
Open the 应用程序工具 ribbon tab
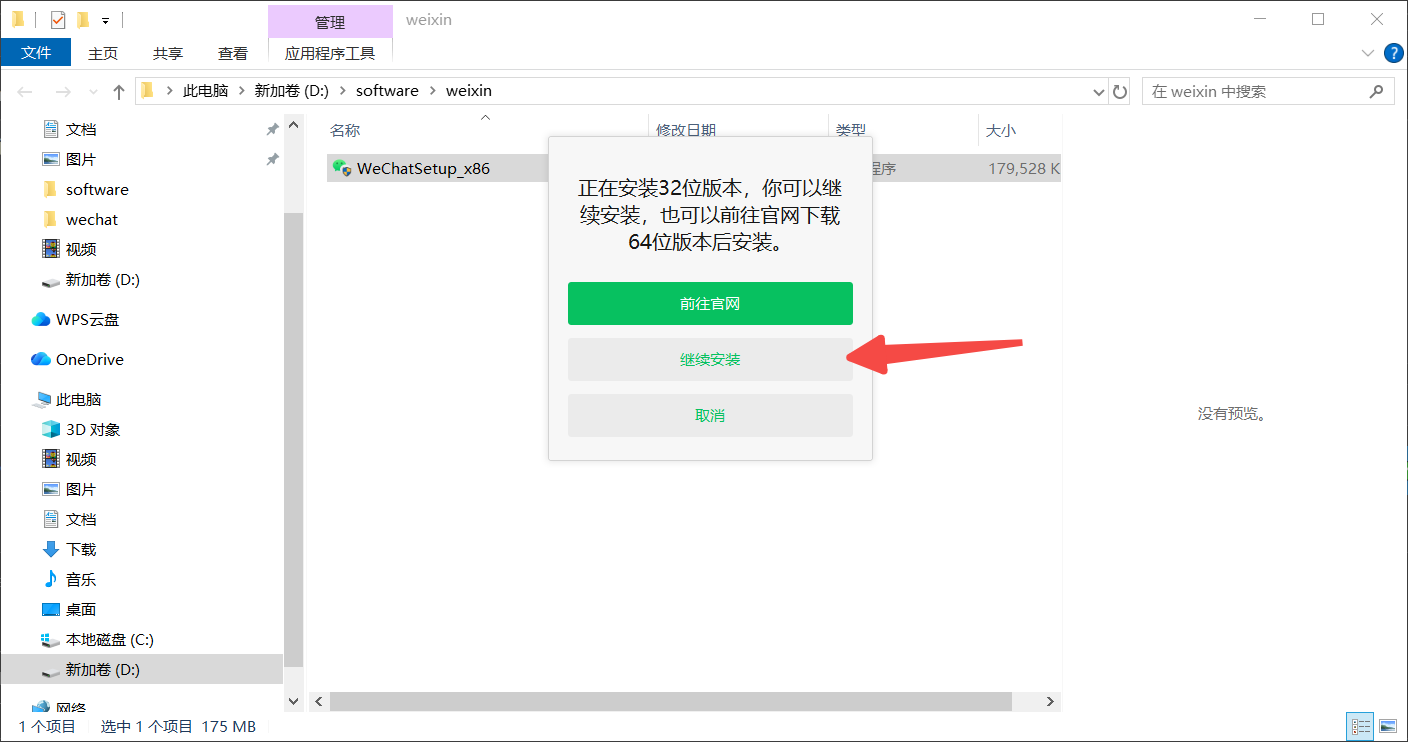tap(330, 53)
